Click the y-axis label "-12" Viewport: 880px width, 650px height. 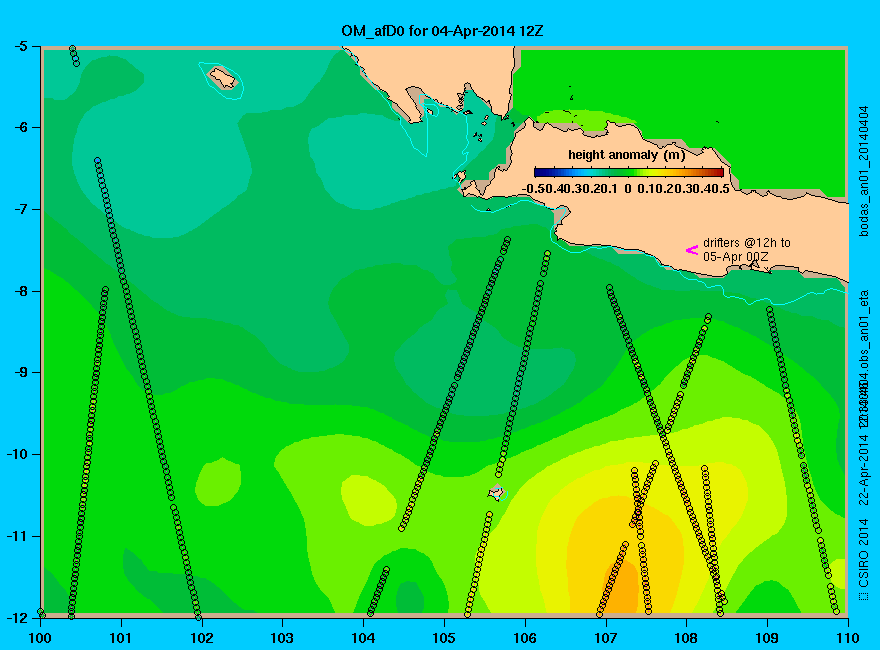click(x=16, y=617)
